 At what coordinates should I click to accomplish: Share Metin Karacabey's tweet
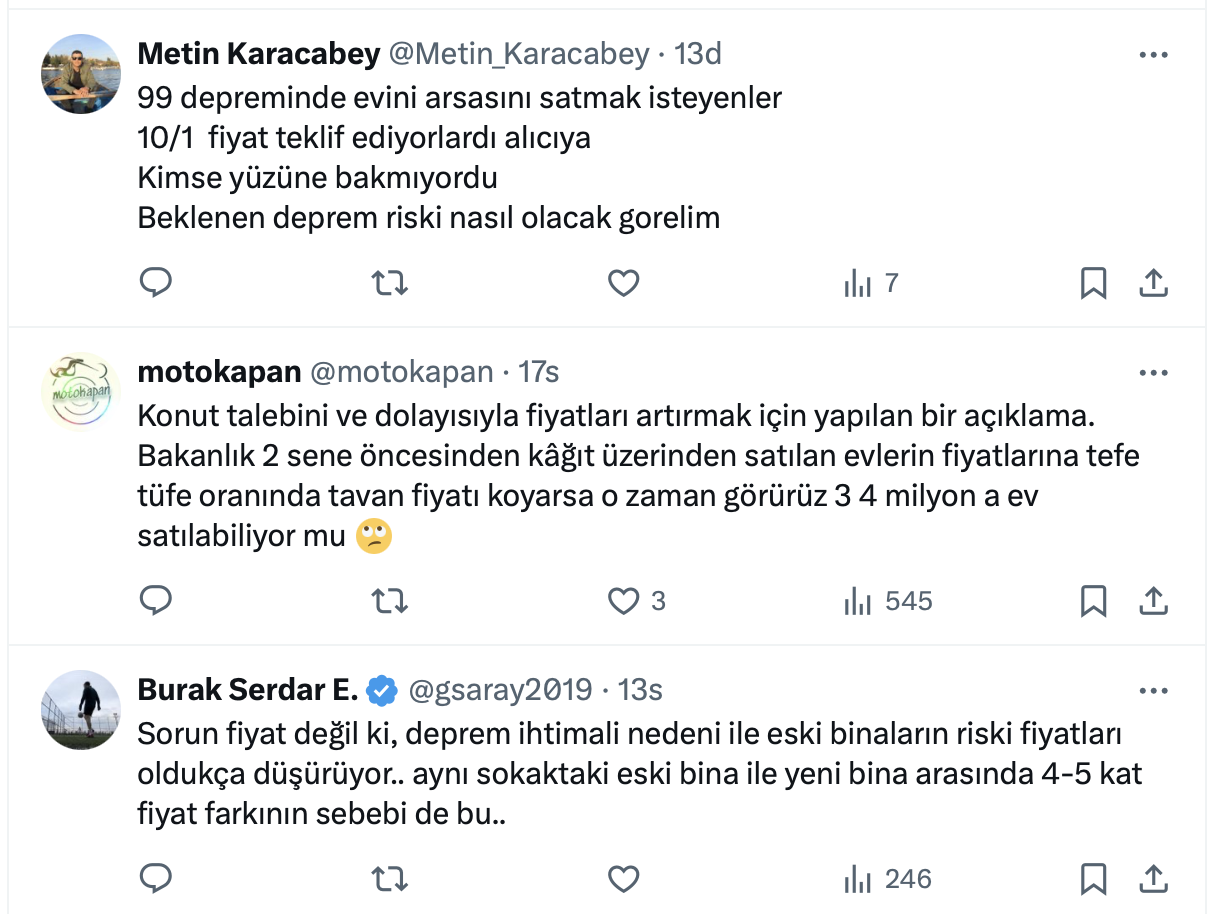point(1153,284)
